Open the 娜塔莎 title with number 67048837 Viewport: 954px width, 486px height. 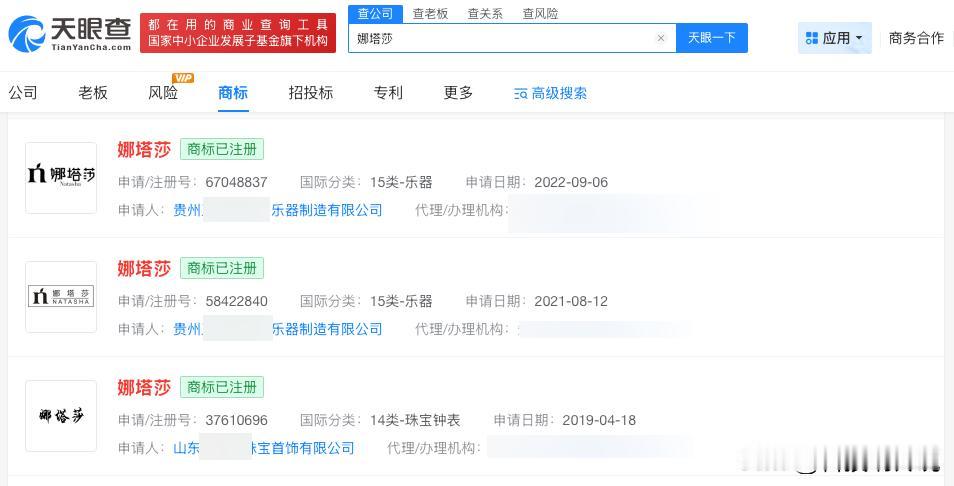pyautogui.click(x=144, y=150)
